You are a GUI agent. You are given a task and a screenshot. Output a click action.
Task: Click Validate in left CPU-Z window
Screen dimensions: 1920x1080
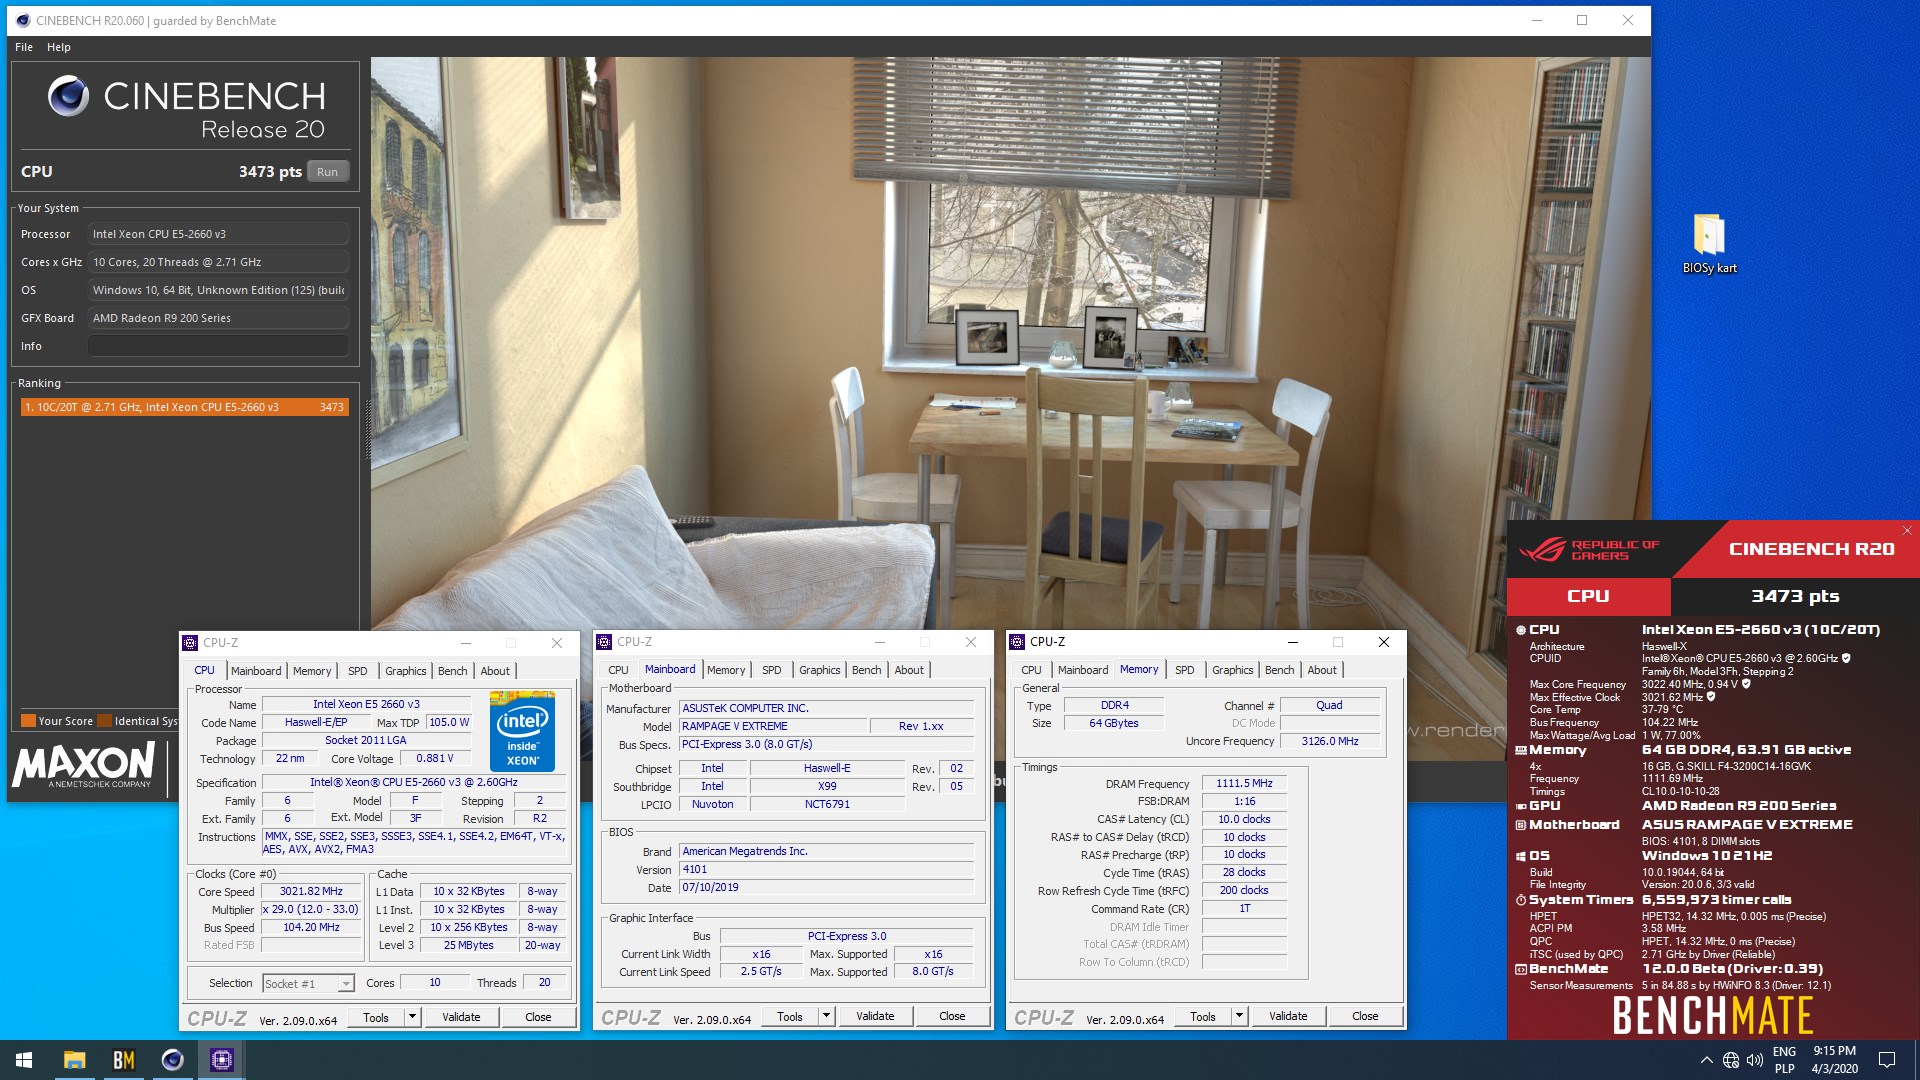click(x=461, y=1017)
